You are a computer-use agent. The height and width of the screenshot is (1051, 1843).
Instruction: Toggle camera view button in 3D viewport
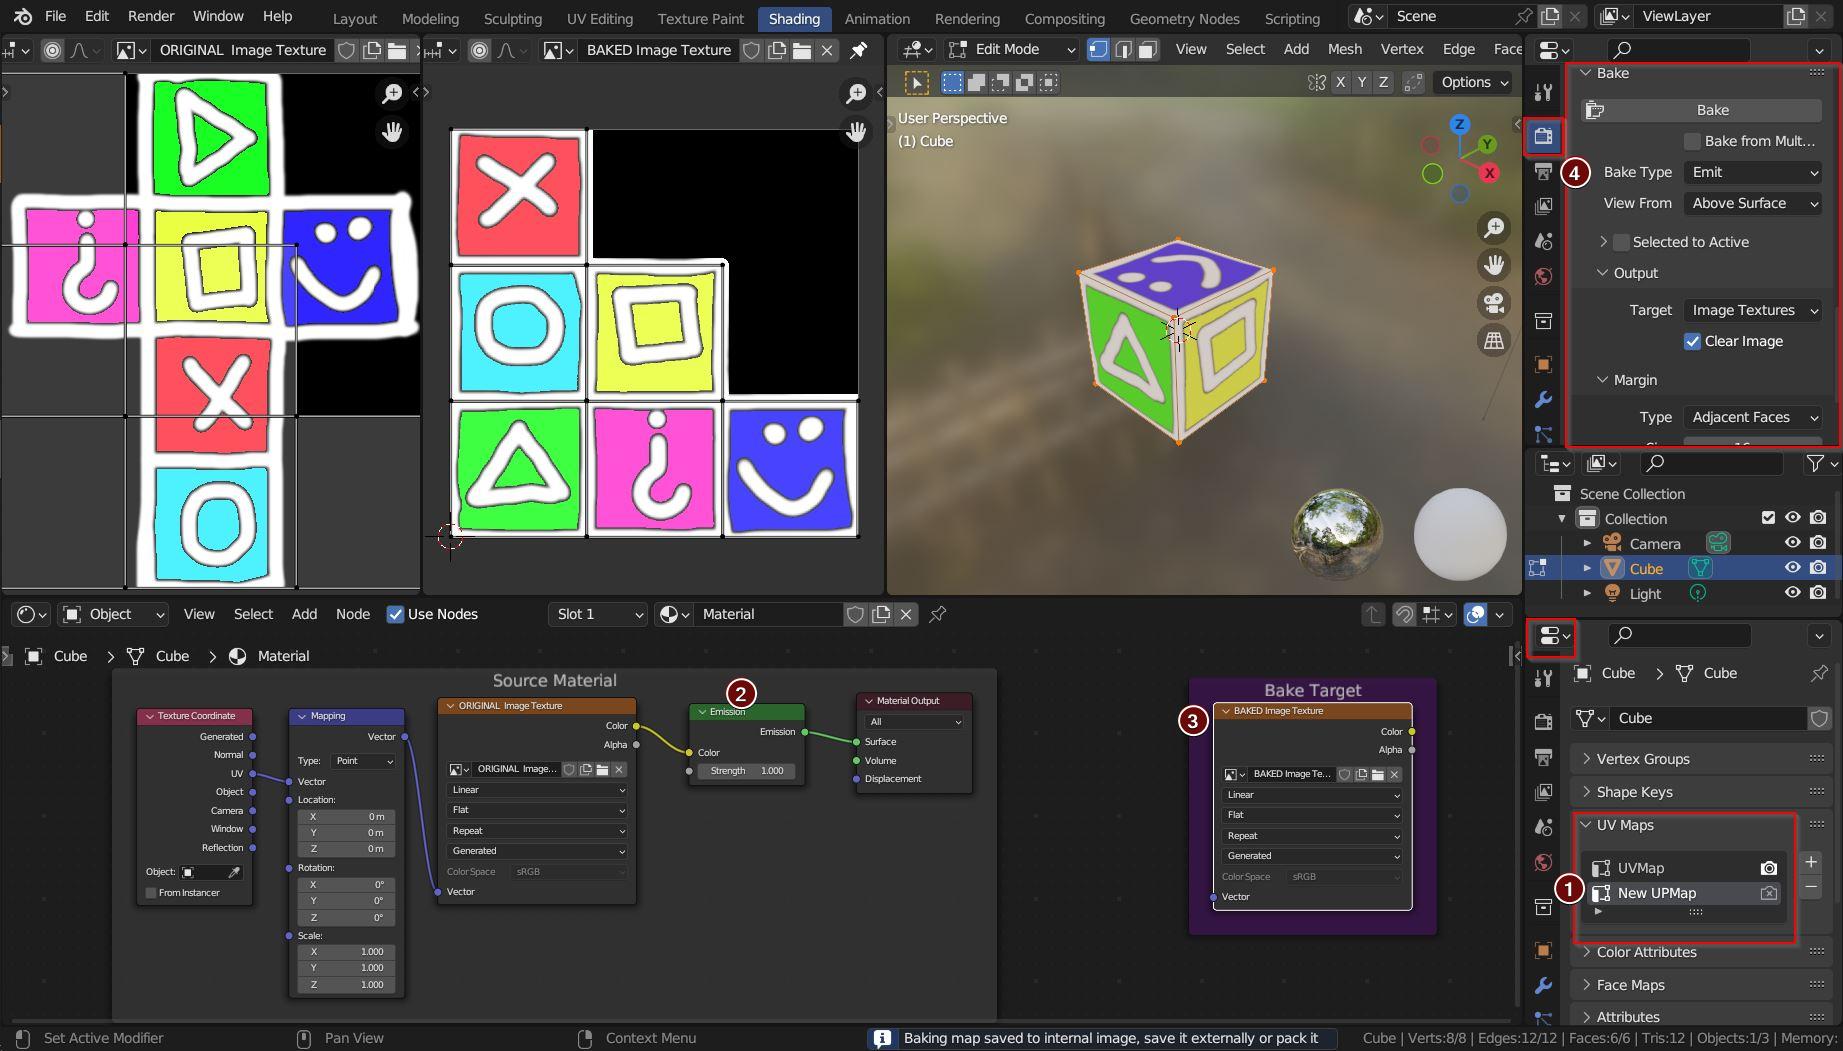[1494, 303]
